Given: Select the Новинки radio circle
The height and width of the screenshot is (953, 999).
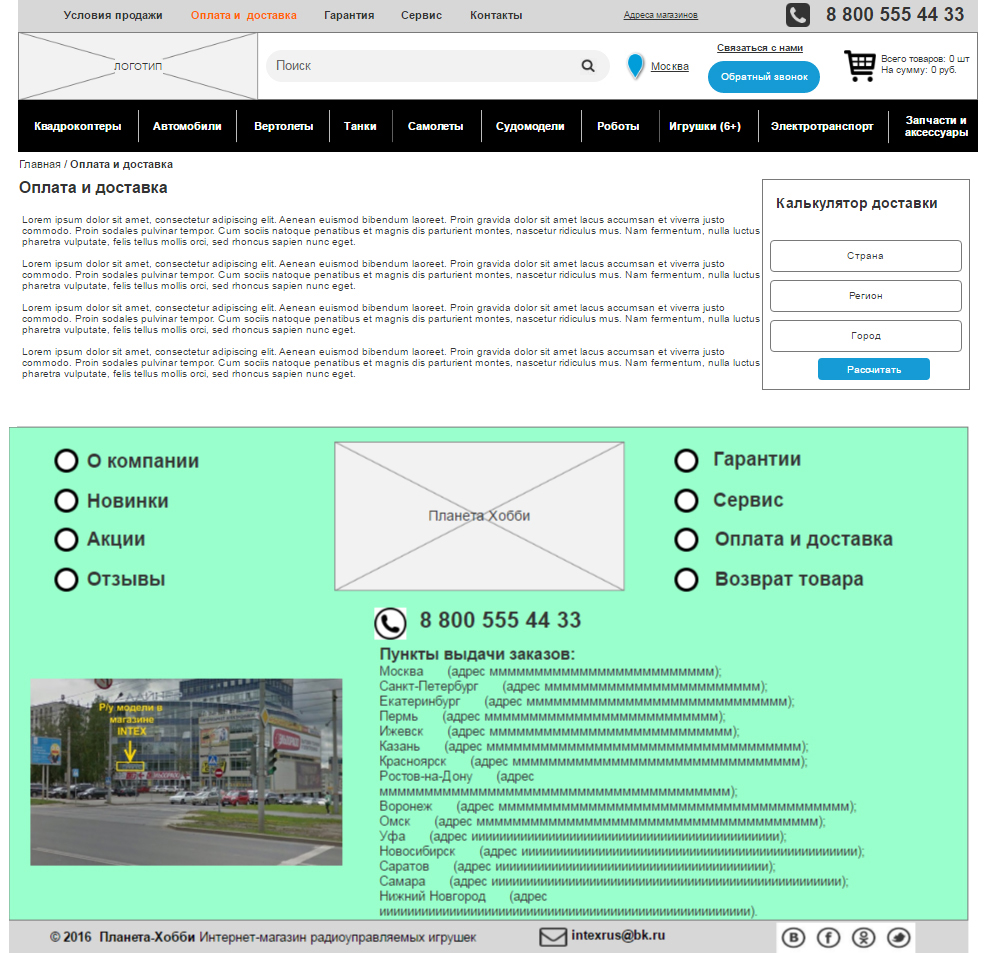Looking at the screenshot, I should pyautogui.click(x=66, y=501).
